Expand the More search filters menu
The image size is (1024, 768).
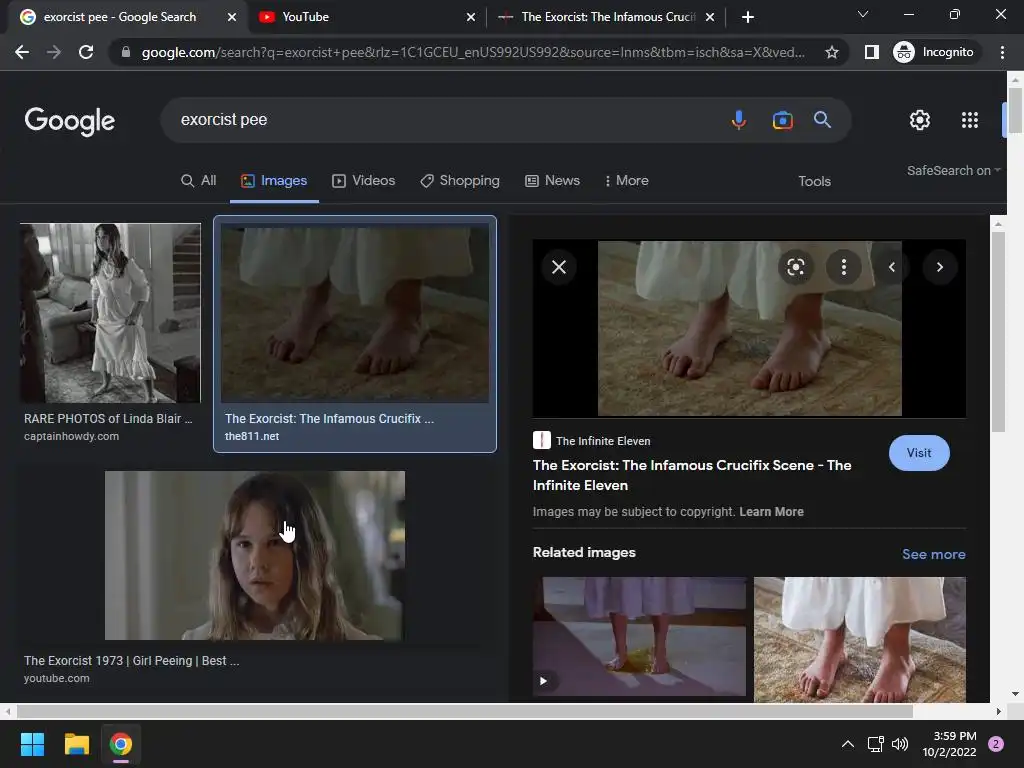tap(626, 181)
